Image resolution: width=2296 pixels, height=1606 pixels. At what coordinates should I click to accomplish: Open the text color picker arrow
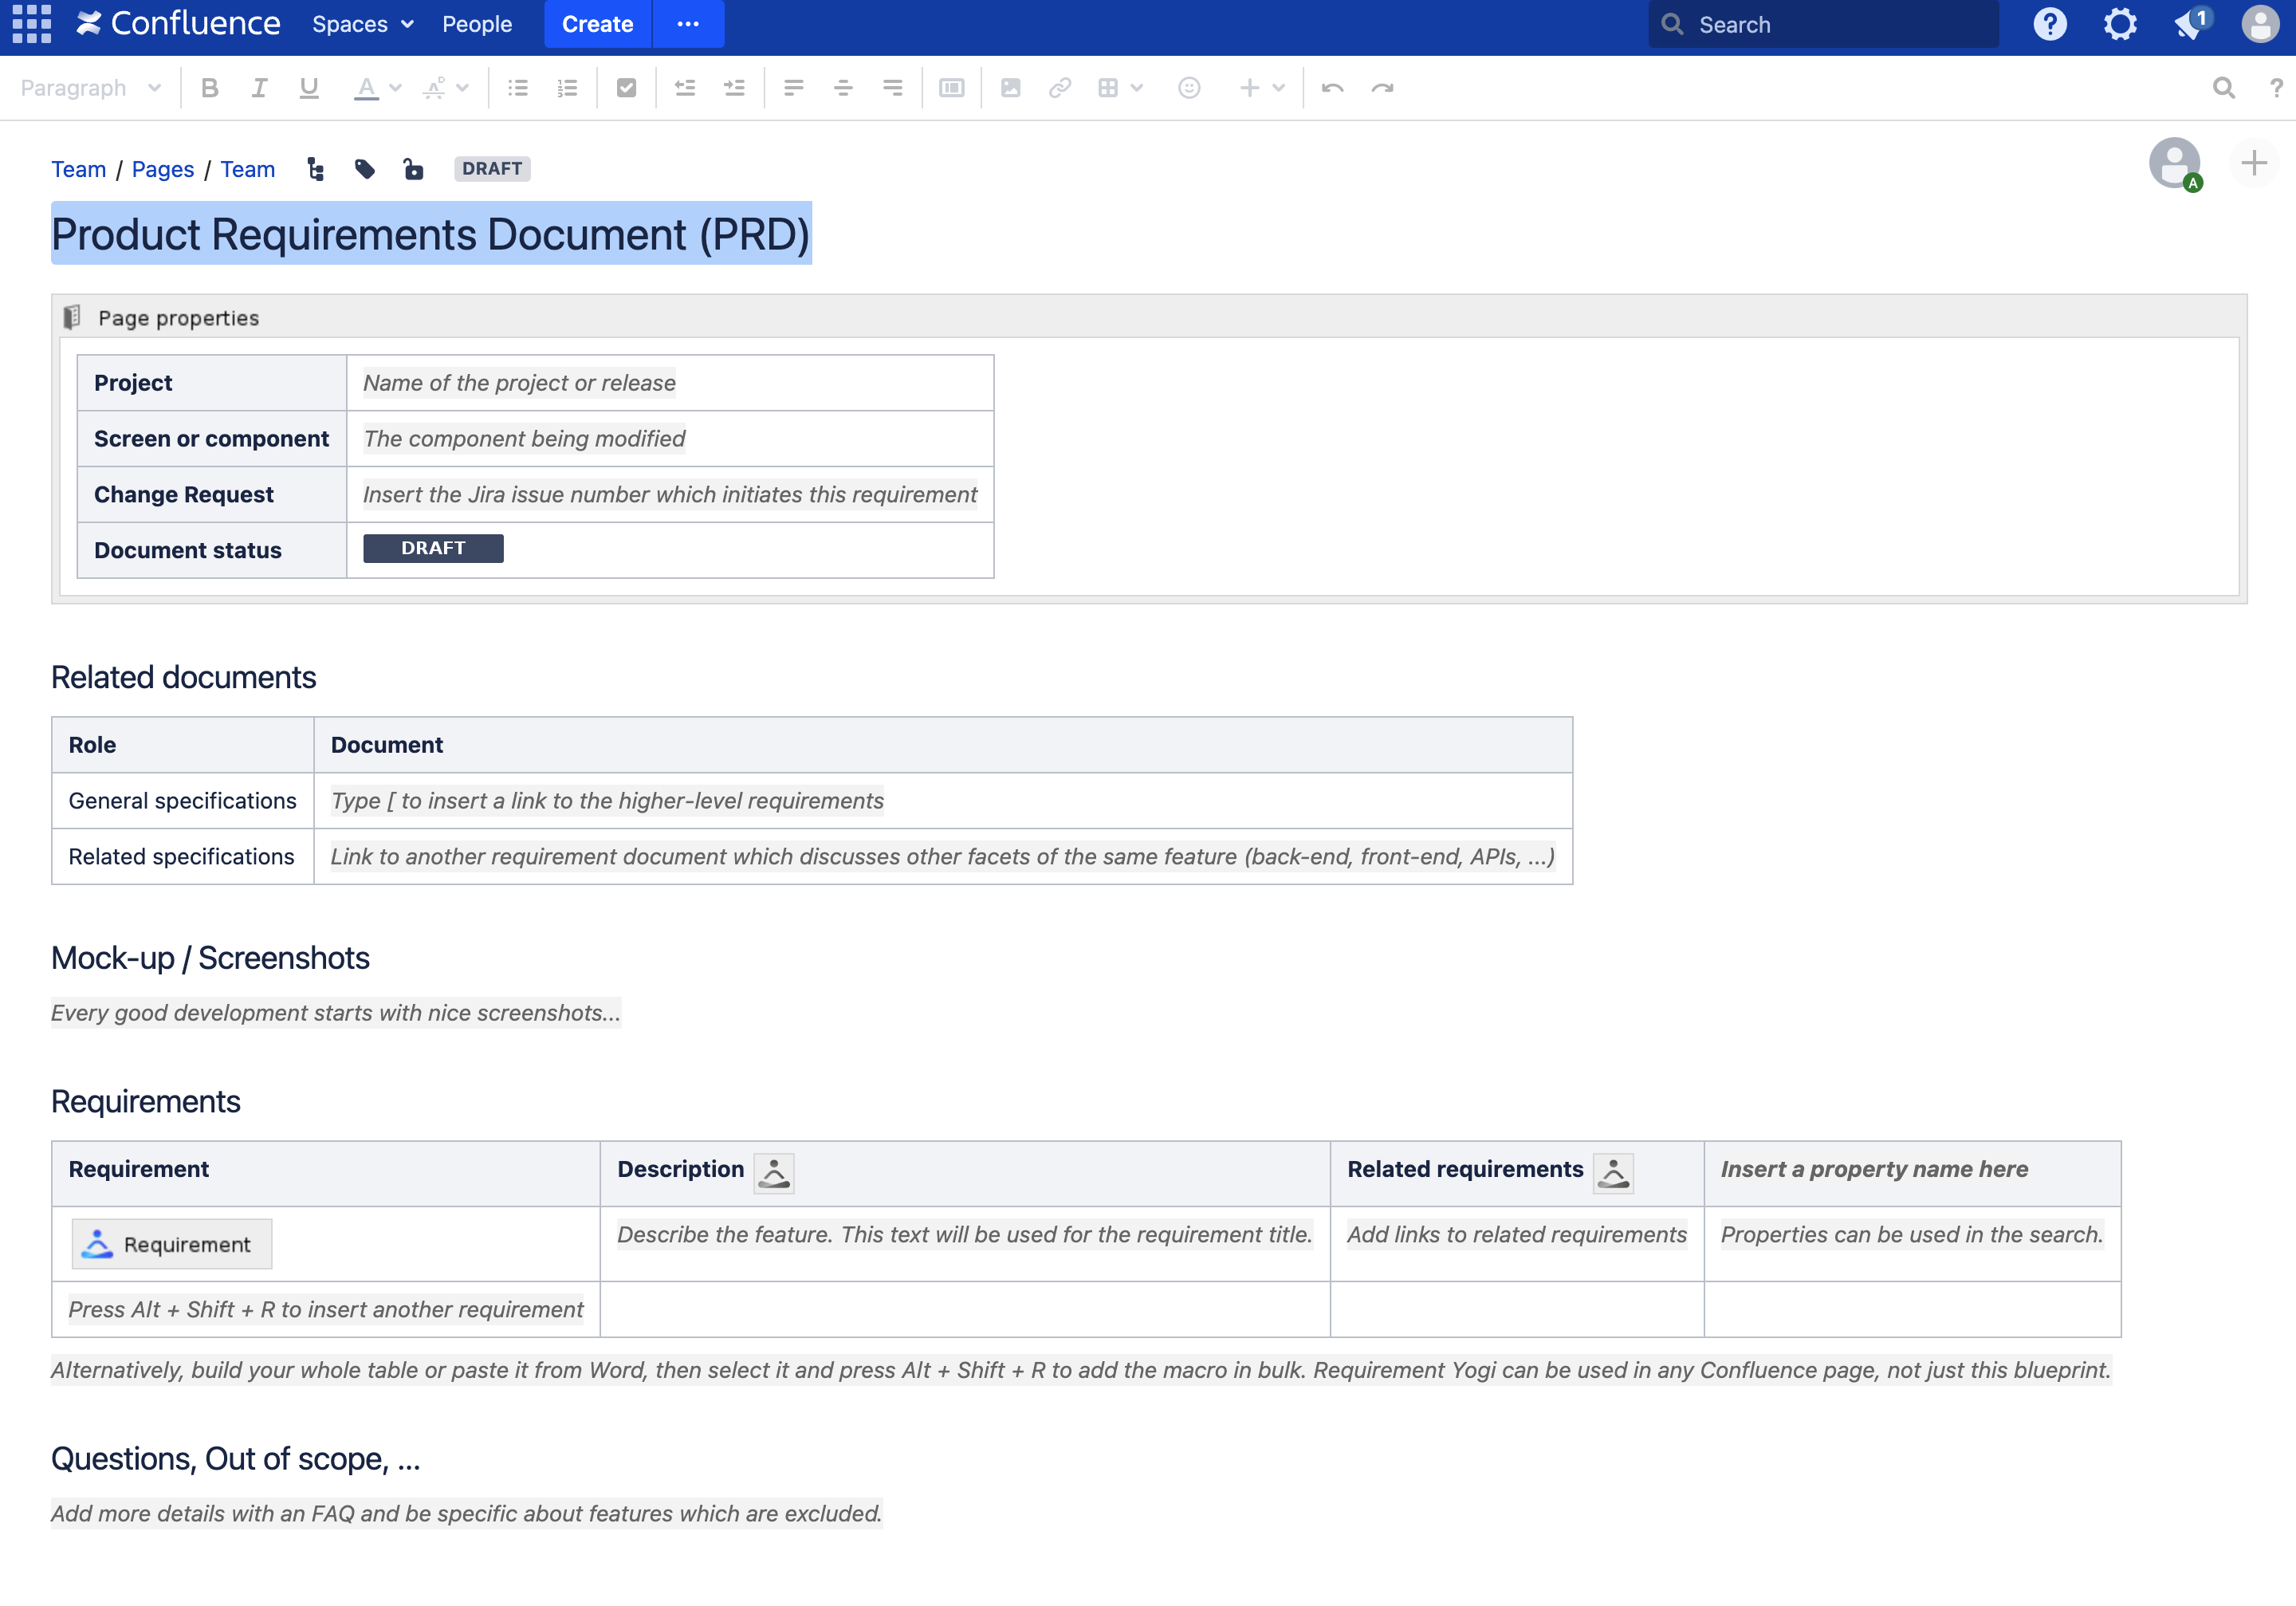396,88
